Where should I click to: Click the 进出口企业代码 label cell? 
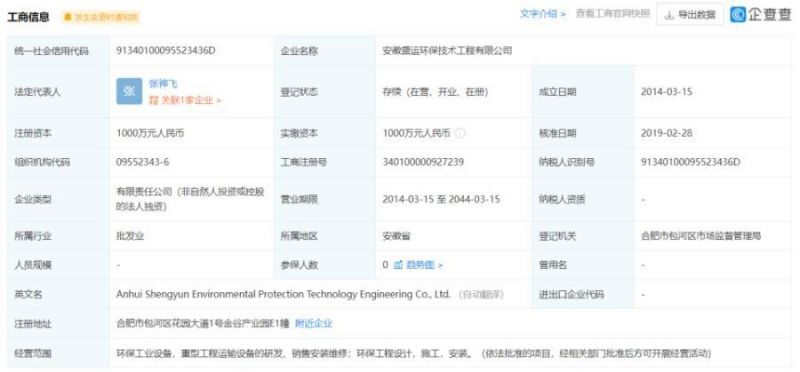click(x=583, y=294)
